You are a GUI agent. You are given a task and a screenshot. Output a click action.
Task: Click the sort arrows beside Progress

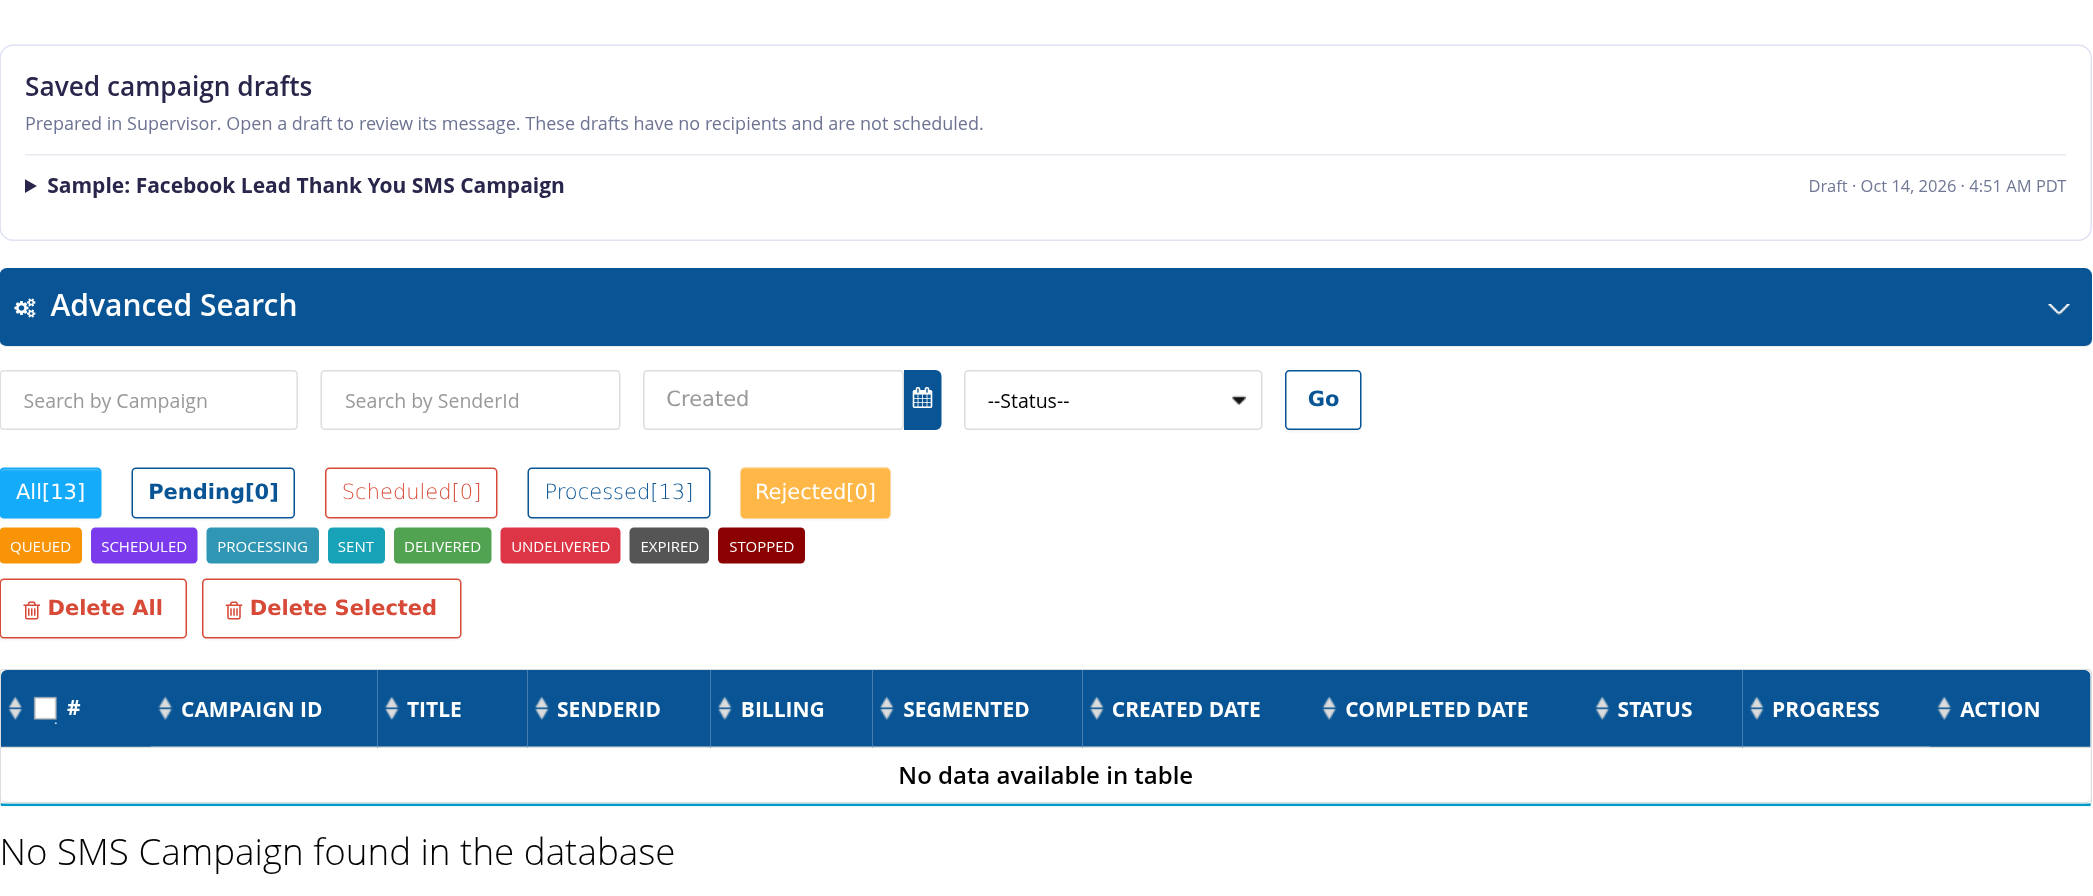[1757, 709]
